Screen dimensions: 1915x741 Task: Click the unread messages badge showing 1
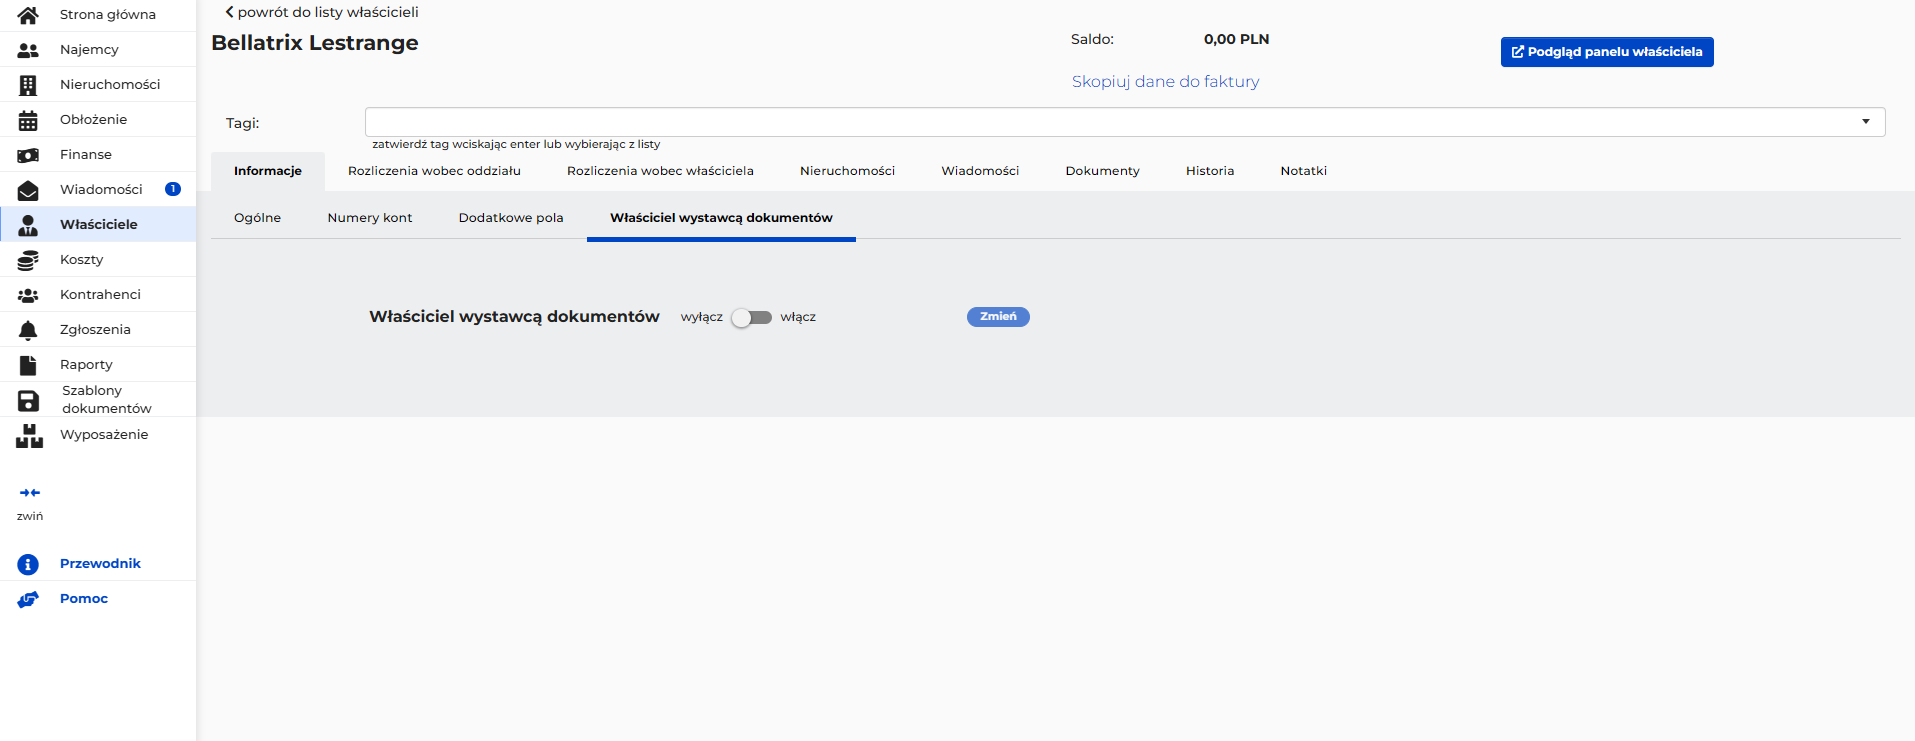(173, 189)
